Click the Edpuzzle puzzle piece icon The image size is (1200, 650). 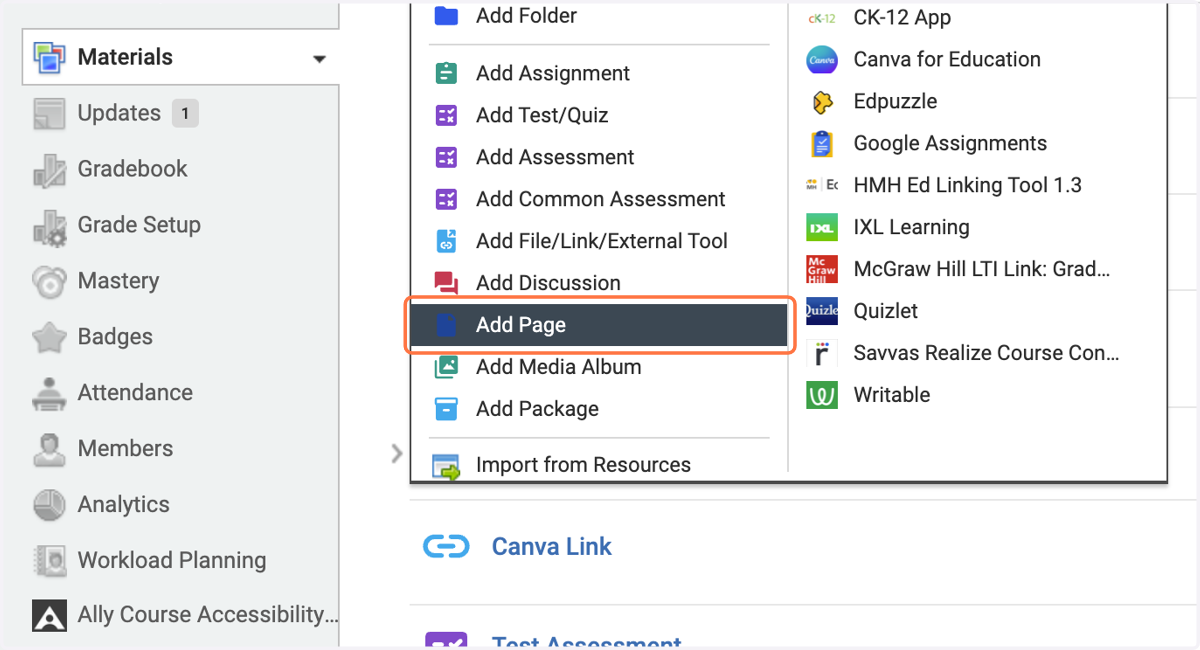coord(822,101)
